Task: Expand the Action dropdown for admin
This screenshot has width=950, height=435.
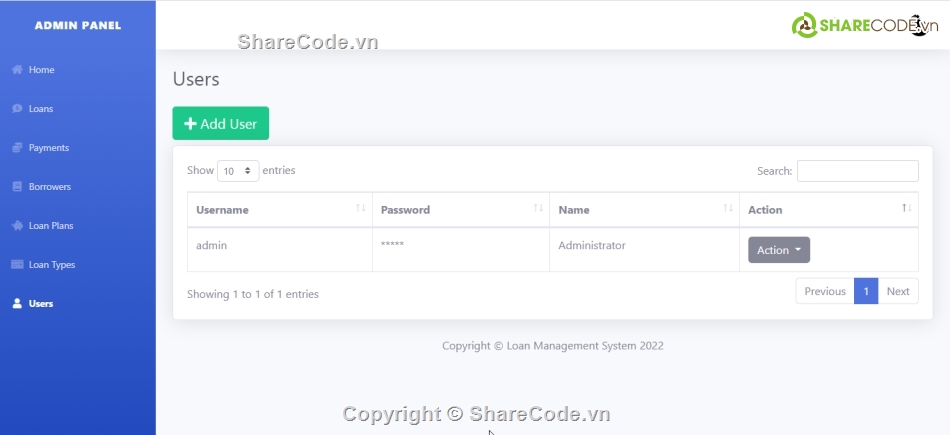Action: [x=778, y=250]
